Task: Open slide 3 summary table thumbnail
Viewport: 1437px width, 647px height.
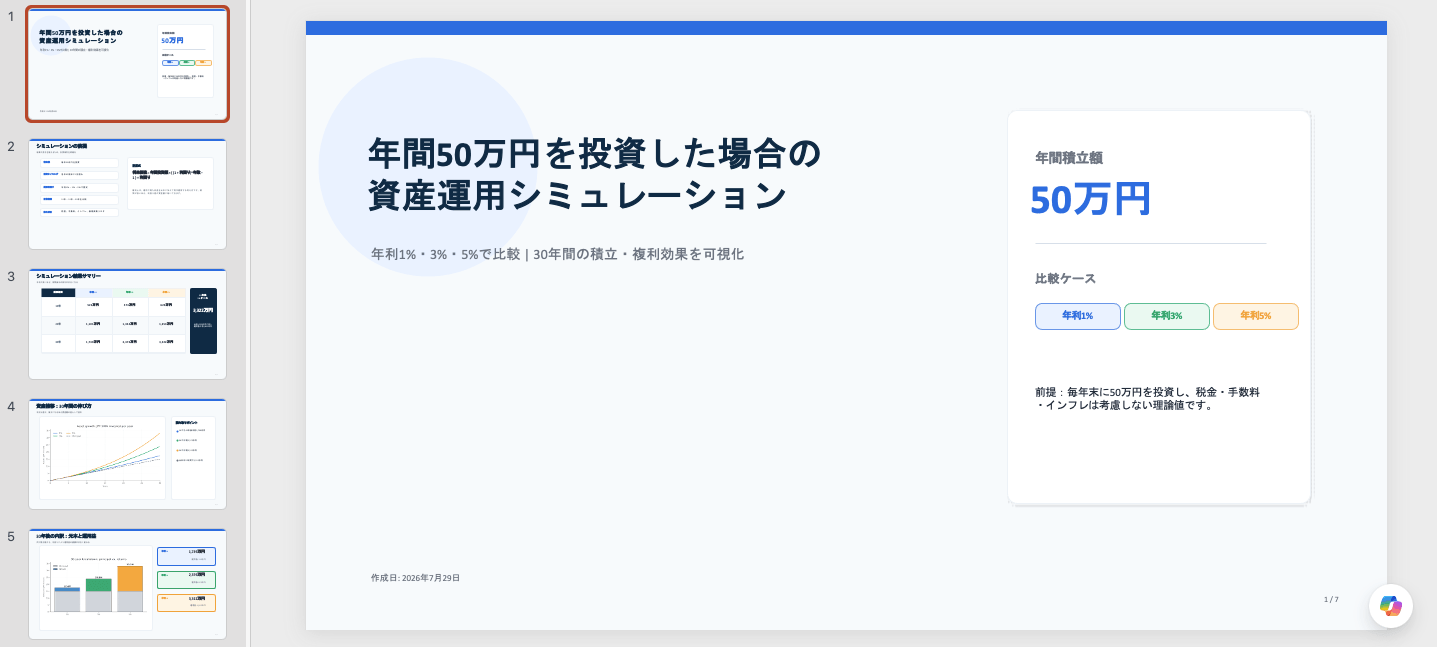Action: click(128, 324)
